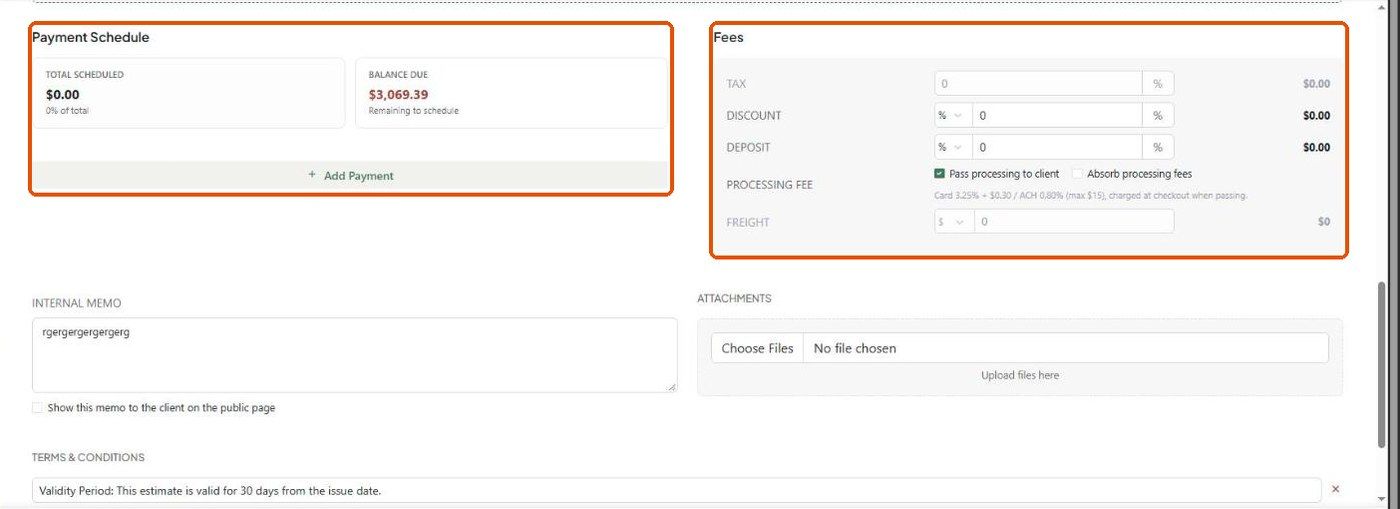Click the plus icon in Add Payment
Screen dimensions: 1400x509
click(312, 175)
